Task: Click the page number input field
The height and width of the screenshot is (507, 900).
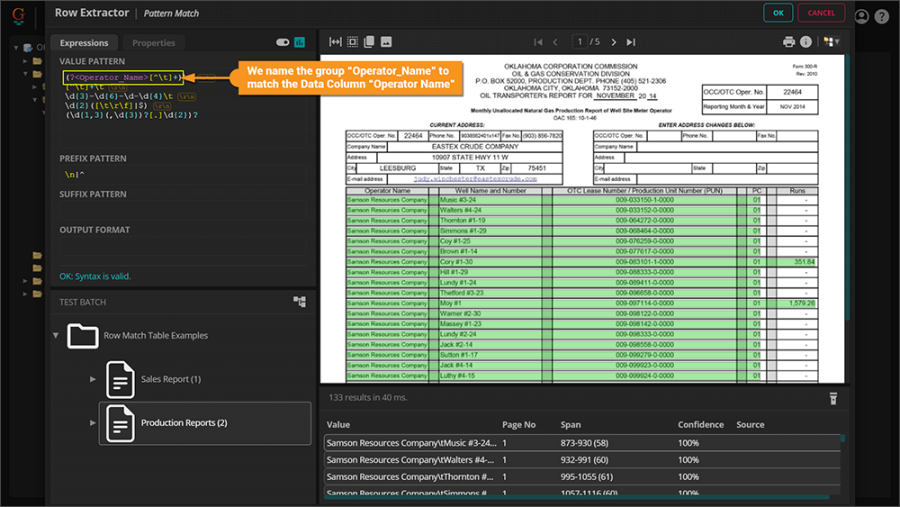Action: tap(579, 42)
